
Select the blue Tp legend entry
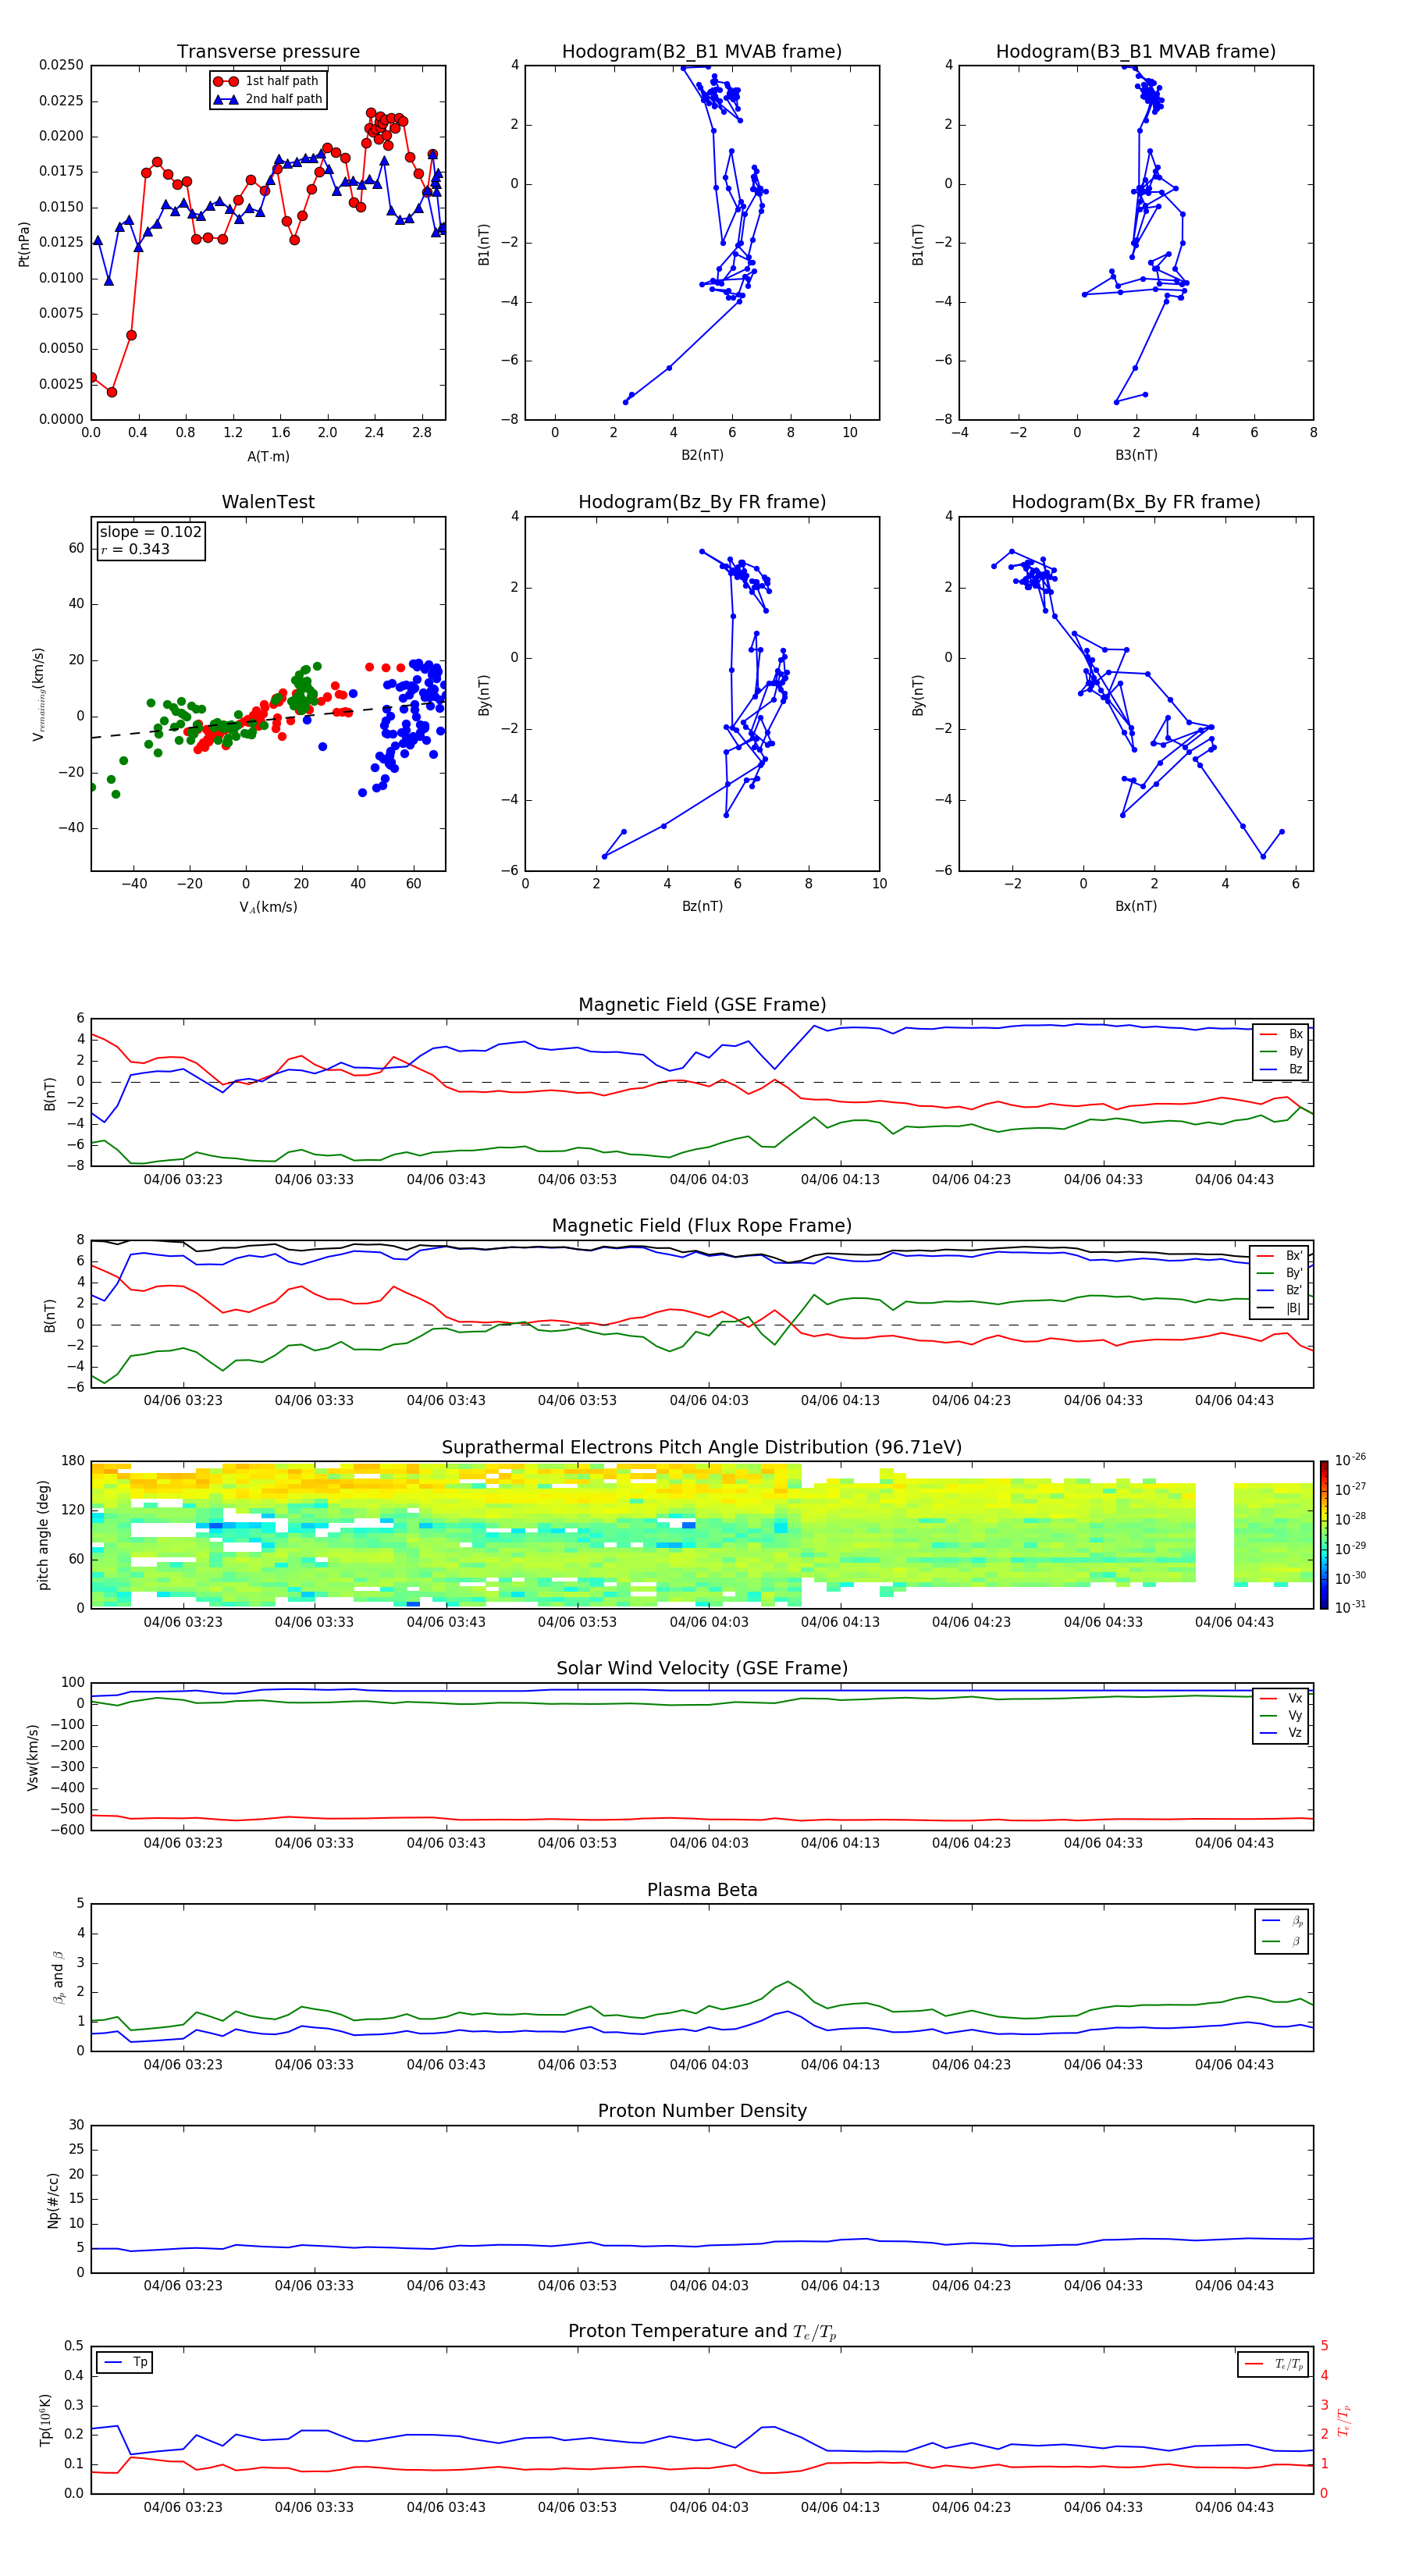(125, 2362)
